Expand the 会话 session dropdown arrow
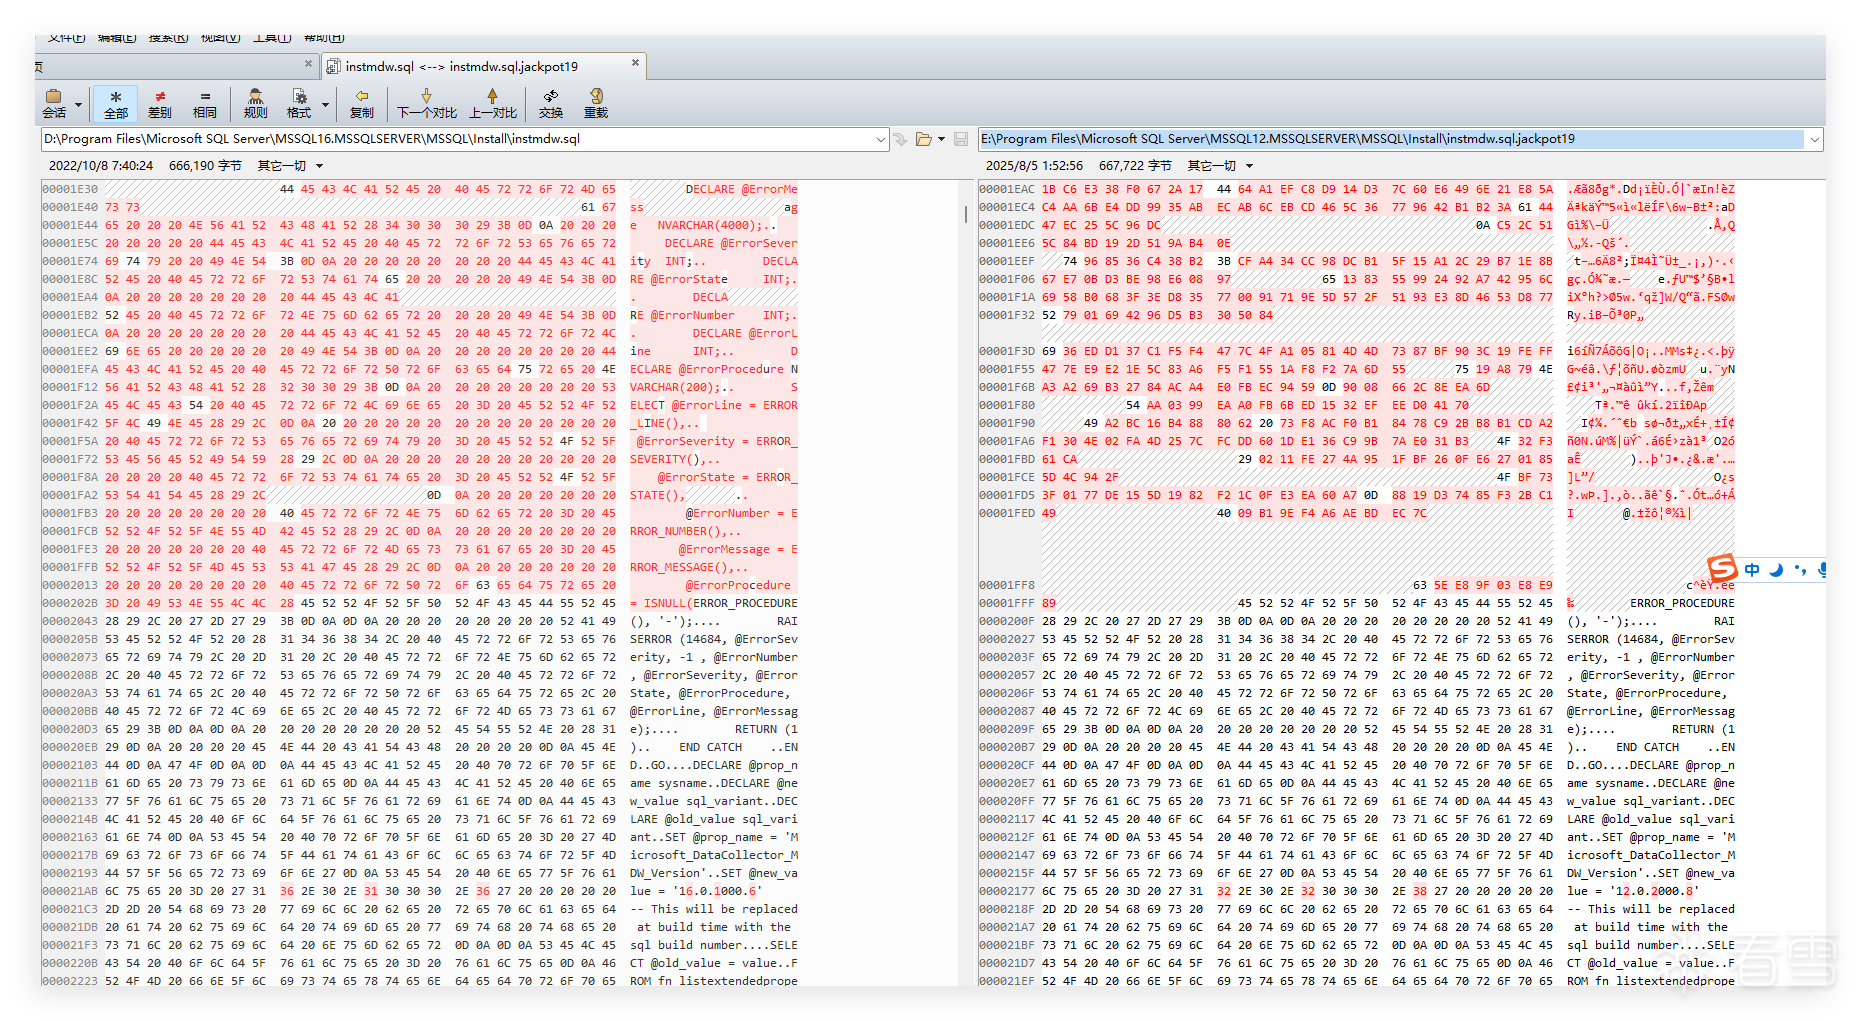 [77, 104]
